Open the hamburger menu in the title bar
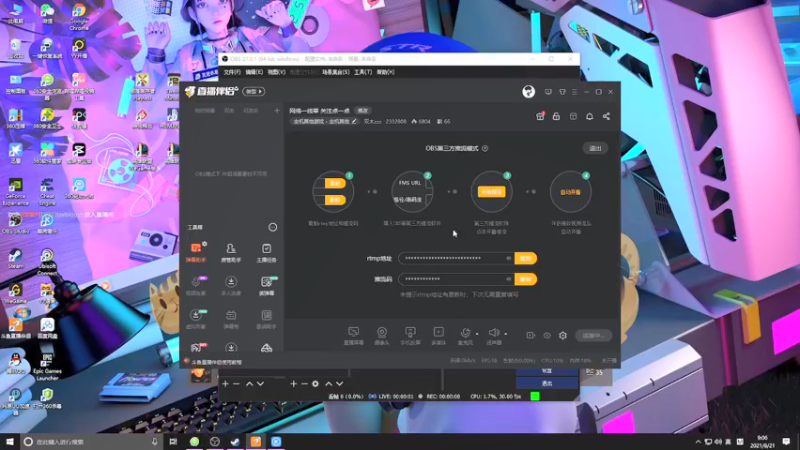Image resolution: width=800 pixels, height=450 pixels. 574,92
